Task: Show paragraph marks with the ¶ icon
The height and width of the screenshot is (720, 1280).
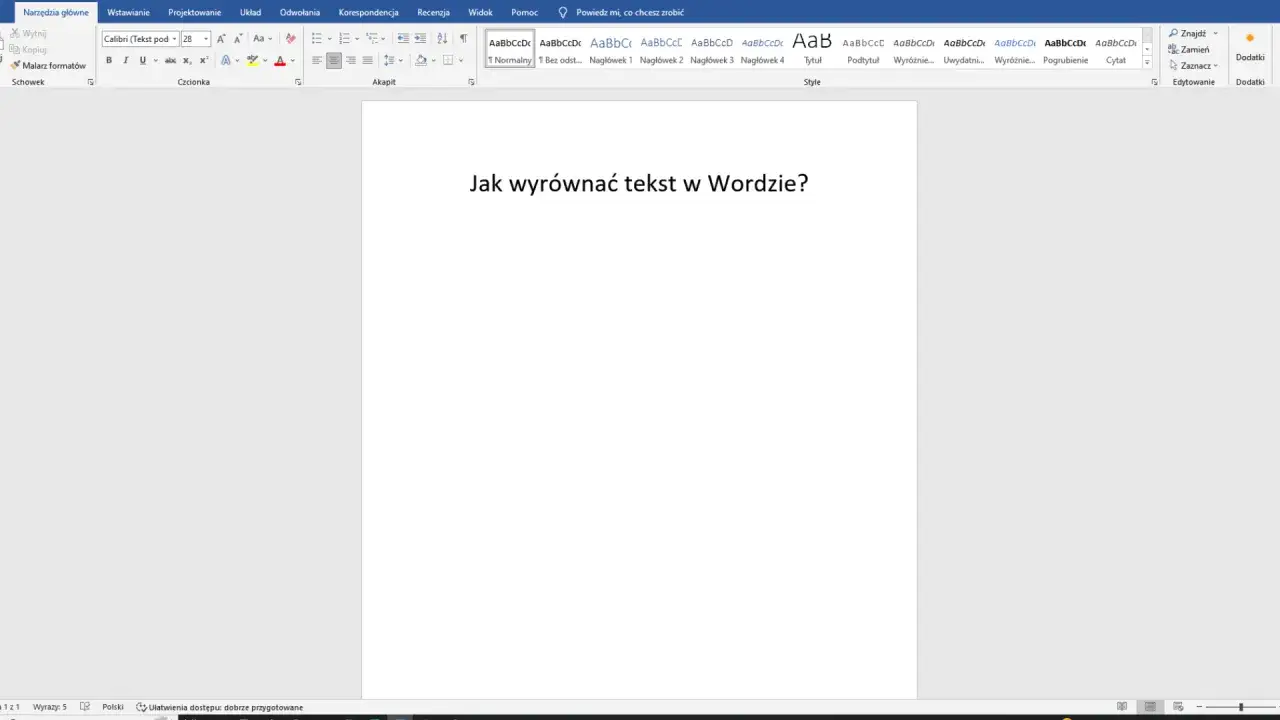Action: point(463,38)
